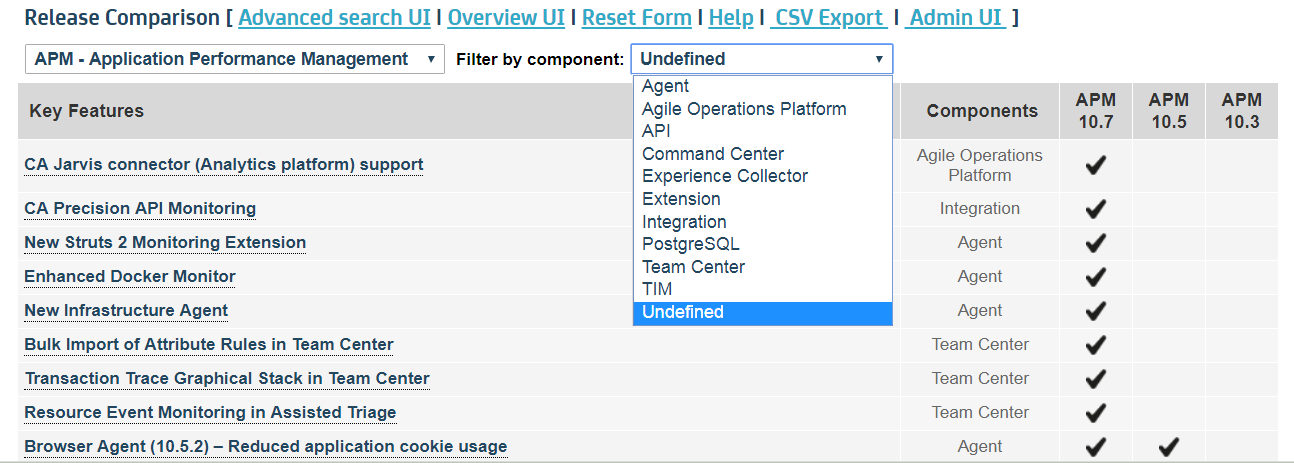Viewport: 1294px width, 463px height.
Task: Select Extension in the dropdown list
Action: (x=762, y=199)
